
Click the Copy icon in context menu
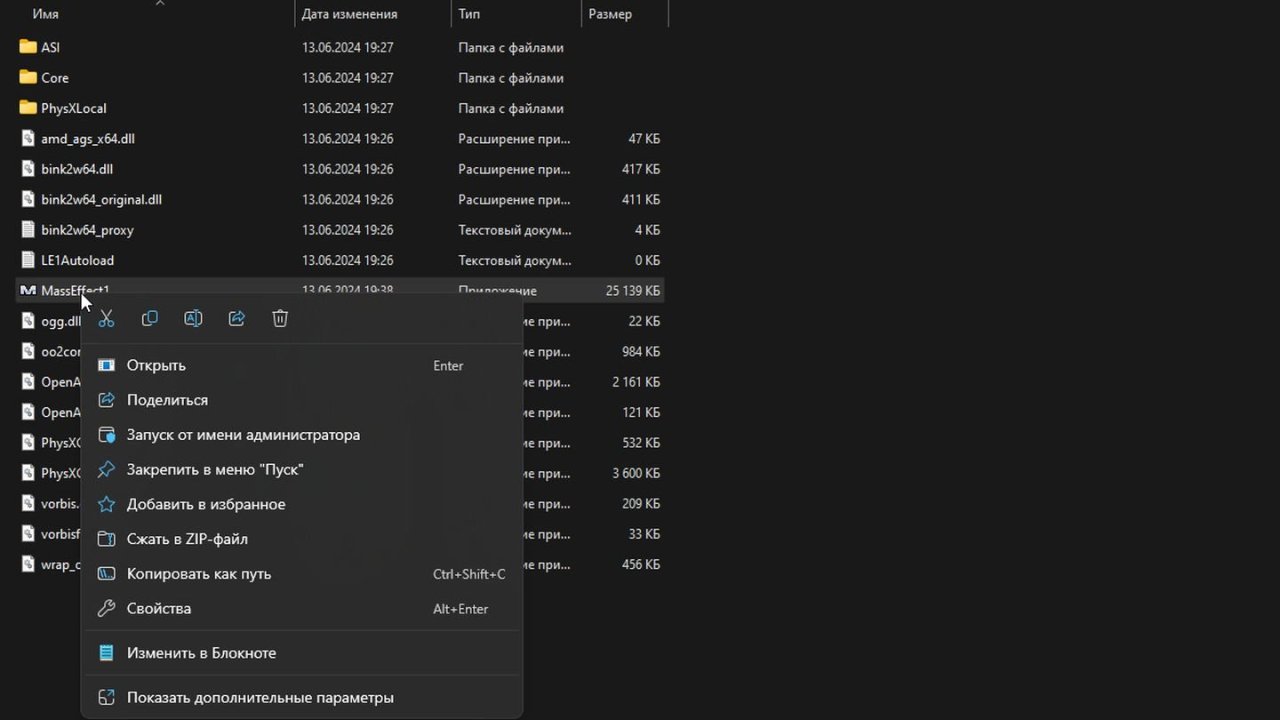[150, 319]
